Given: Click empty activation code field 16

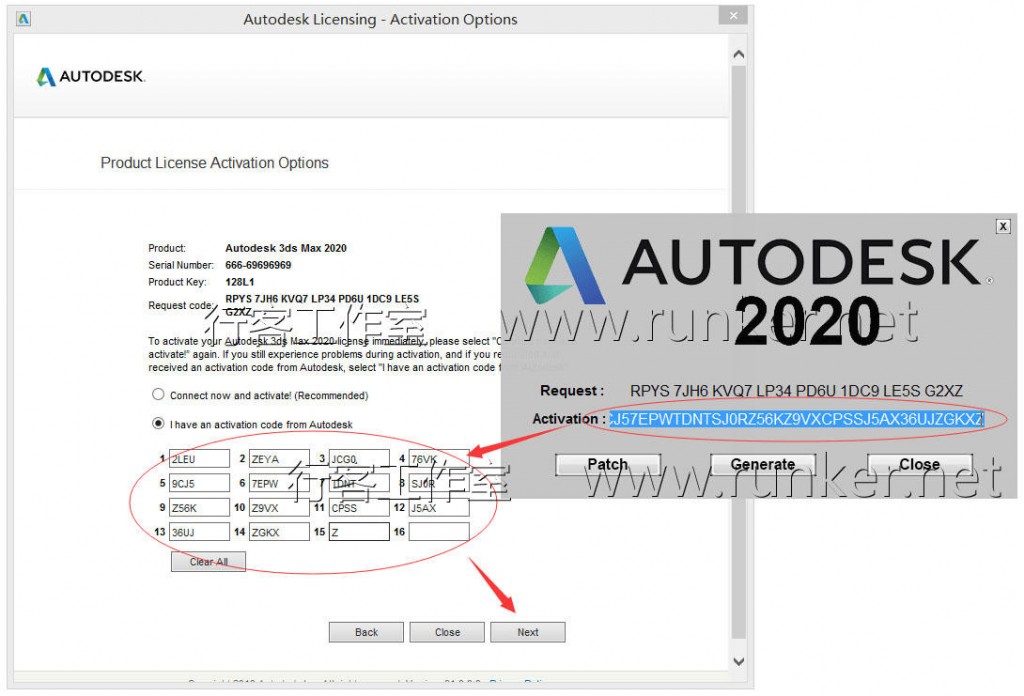Looking at the screenshot, I should [x=440, y=531].
